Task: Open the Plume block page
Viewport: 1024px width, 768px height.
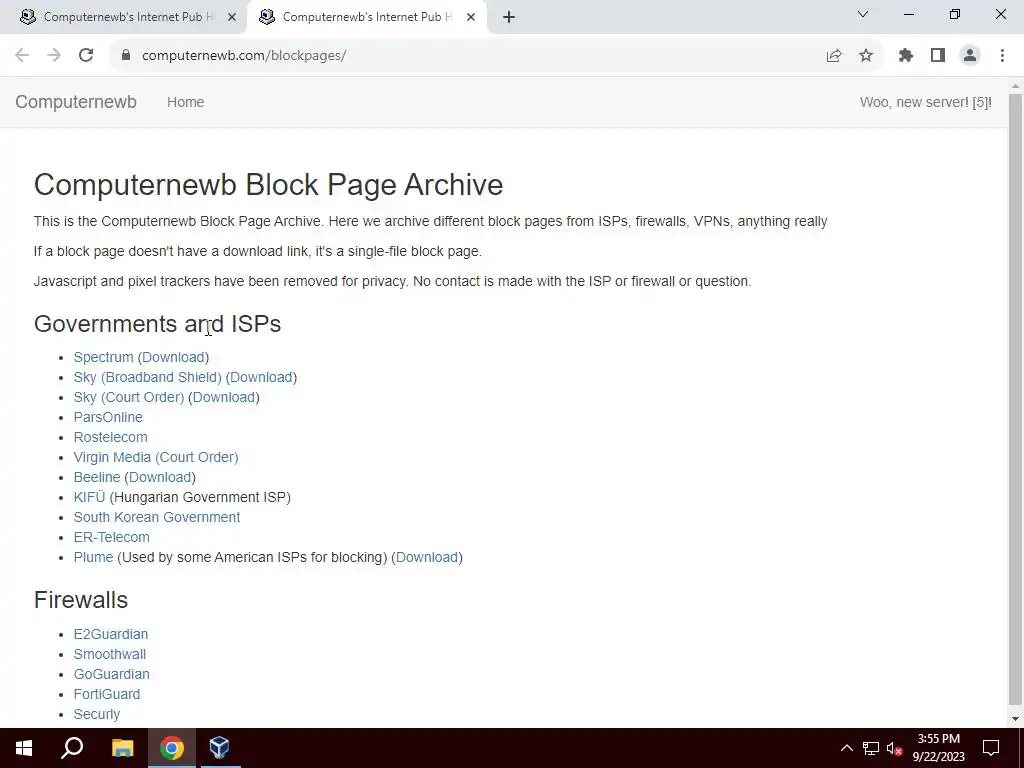Action: pos(93,557)
